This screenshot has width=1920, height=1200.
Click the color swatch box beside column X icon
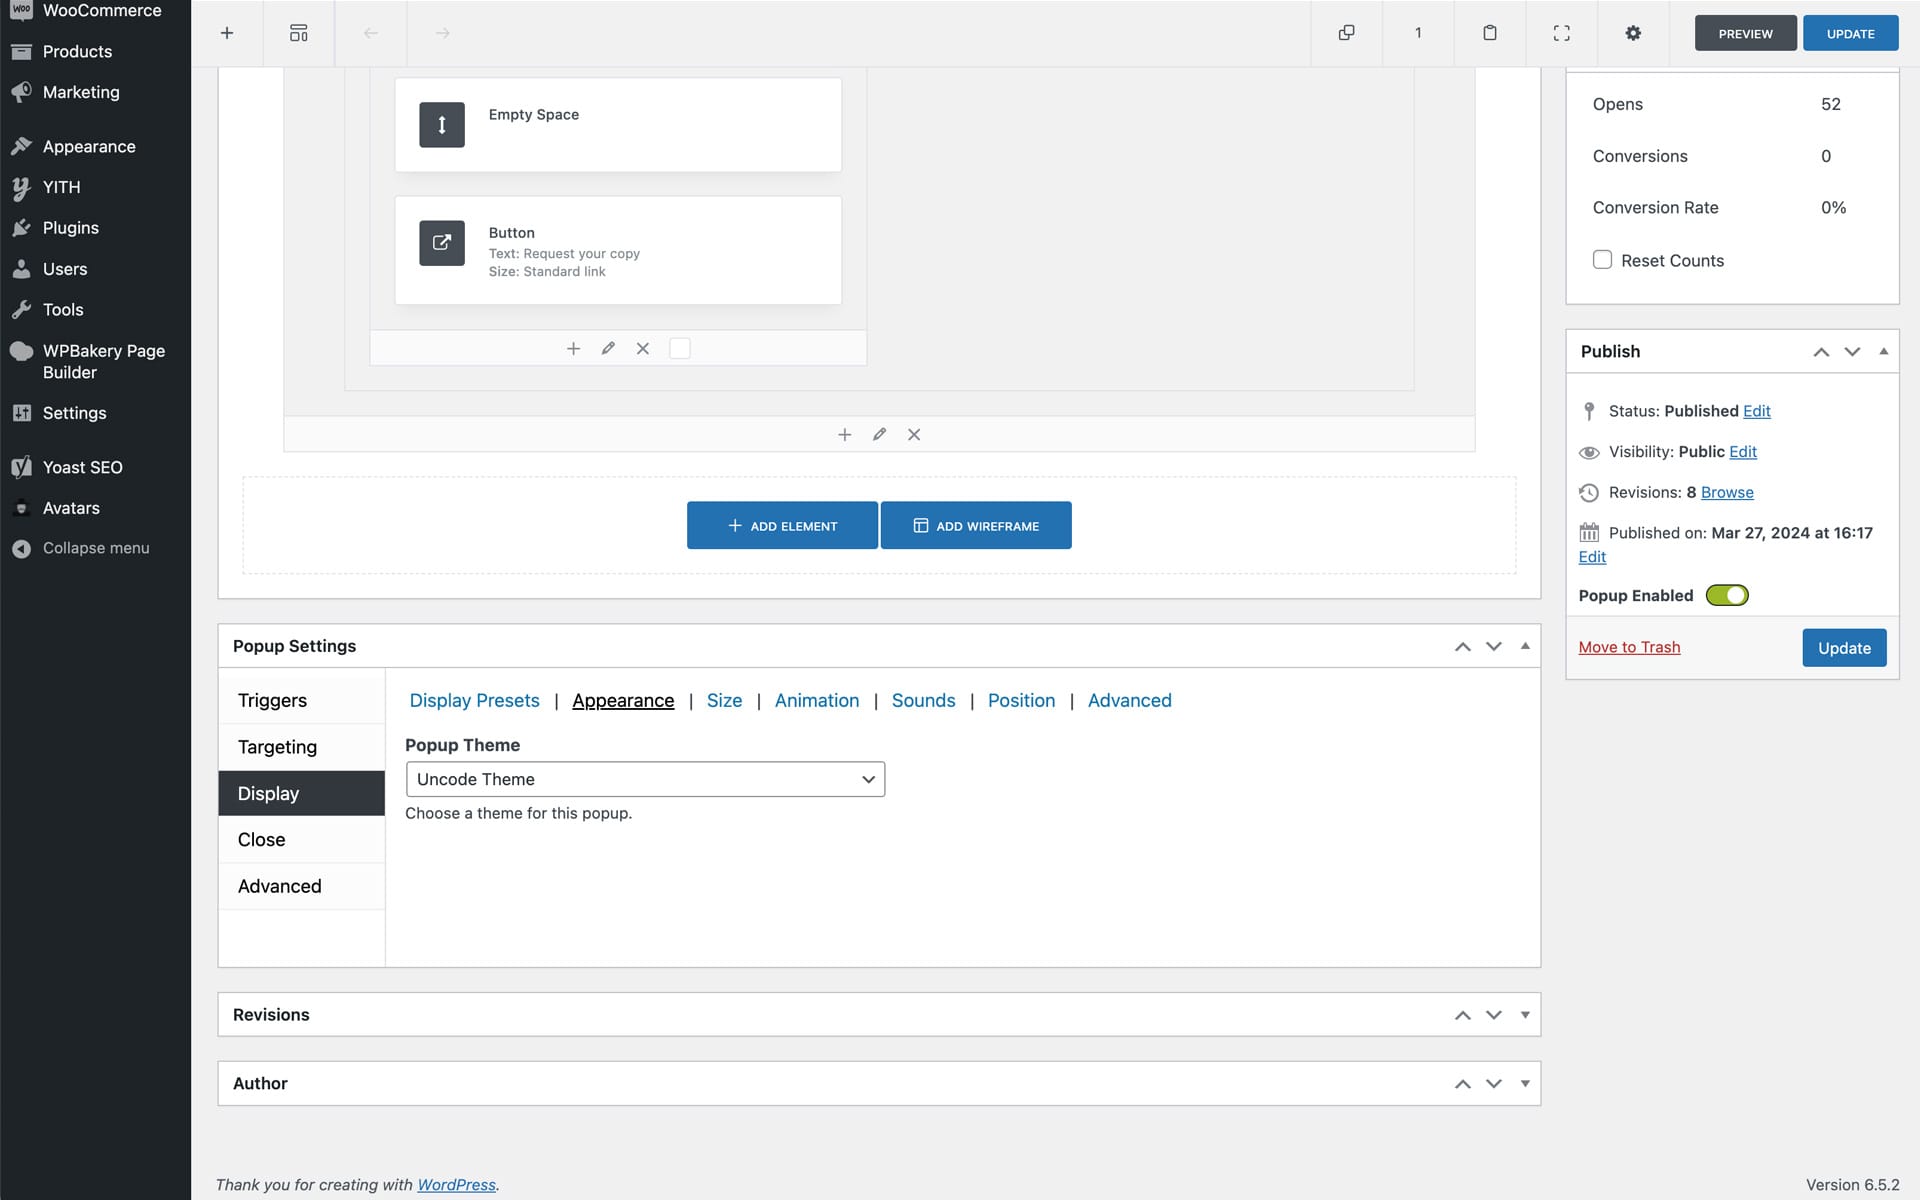click(x=679, y=348)
